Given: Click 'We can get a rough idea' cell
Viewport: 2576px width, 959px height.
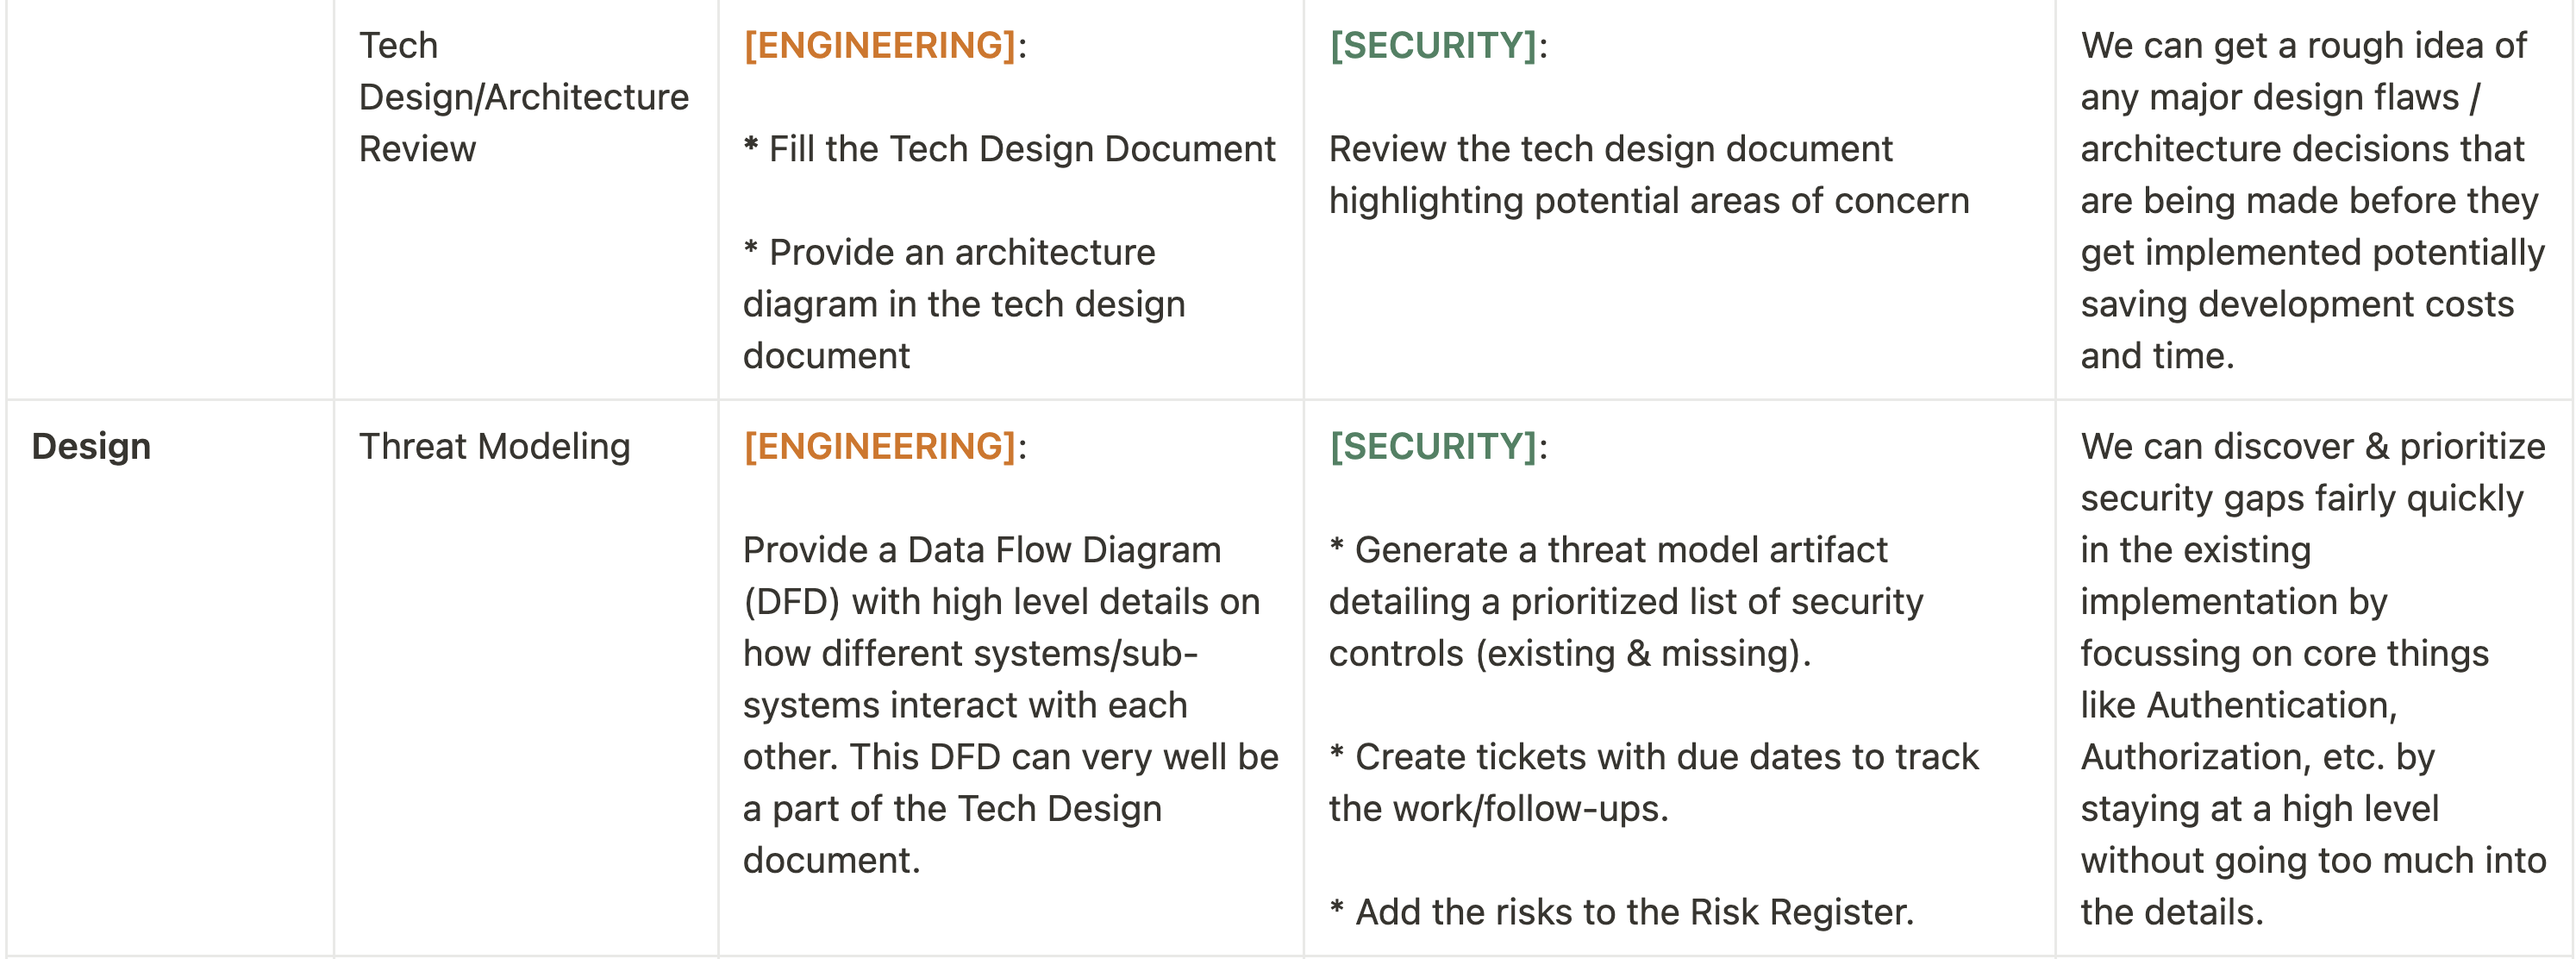Looking at the screenshot, I should 2312,200.
